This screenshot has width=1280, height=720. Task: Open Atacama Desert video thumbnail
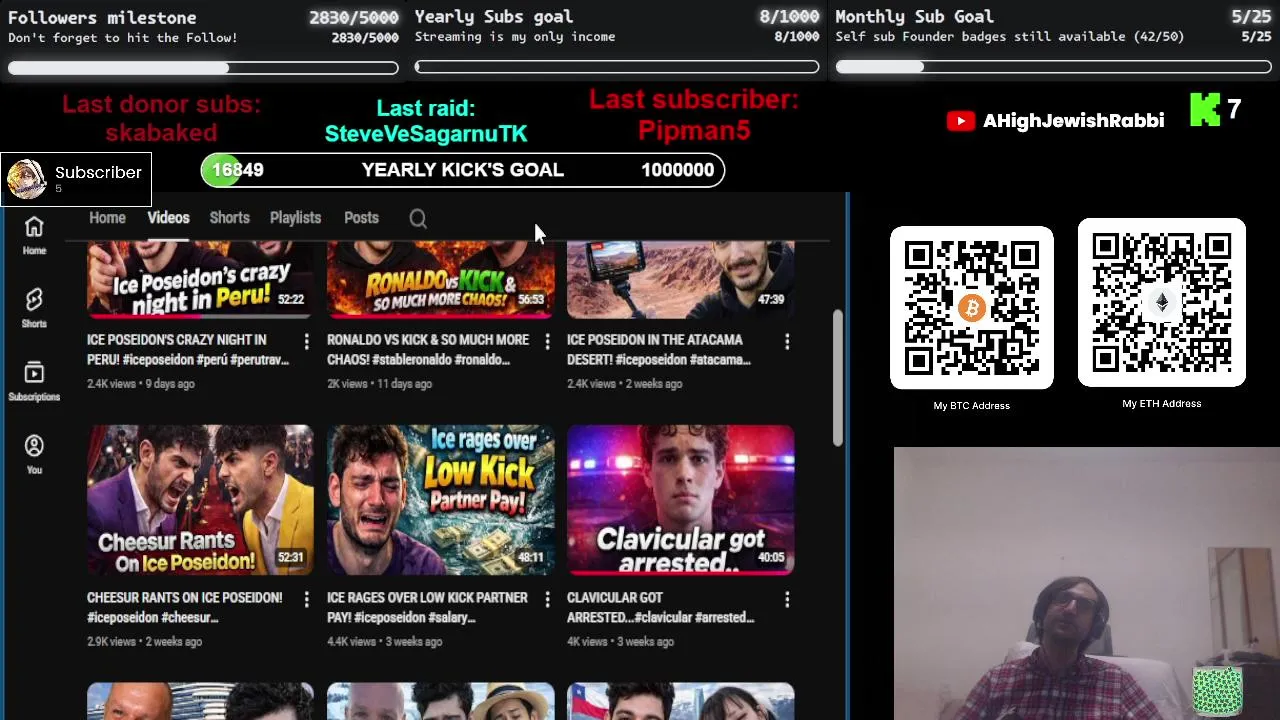(680, 279)
